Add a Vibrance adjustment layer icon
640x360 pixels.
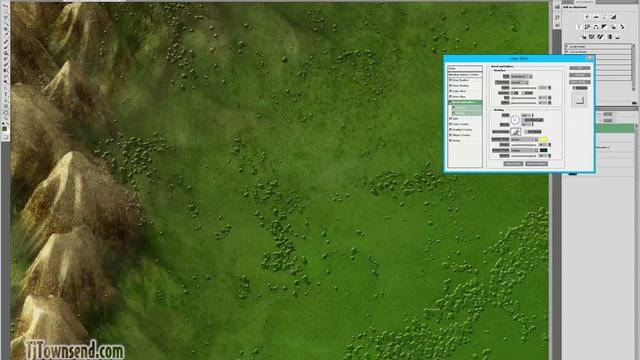pyautogui.click(x=579, y=27)
